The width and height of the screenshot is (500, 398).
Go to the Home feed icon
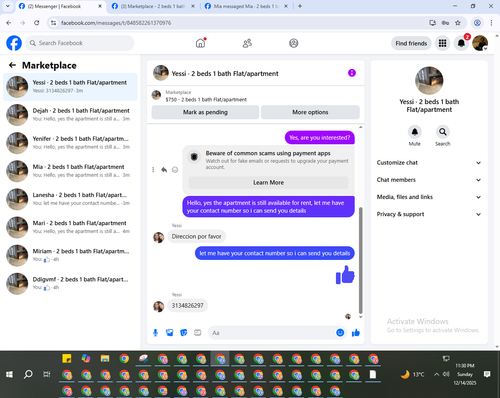200,43
